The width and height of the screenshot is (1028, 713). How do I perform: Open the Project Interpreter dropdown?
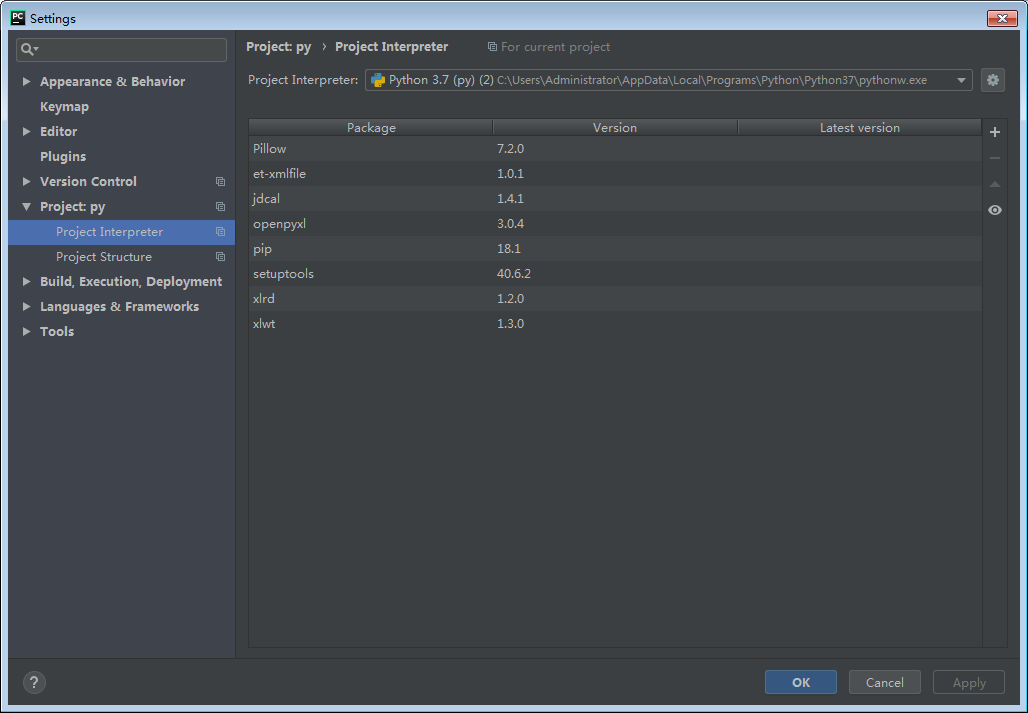(x=960, y=80)
